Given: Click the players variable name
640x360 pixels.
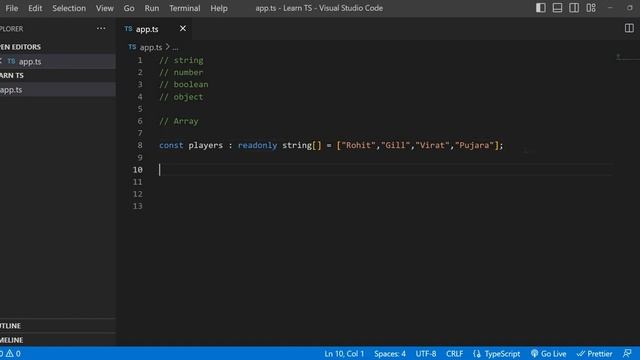Looking at the screenshot, I should point(205,145).
